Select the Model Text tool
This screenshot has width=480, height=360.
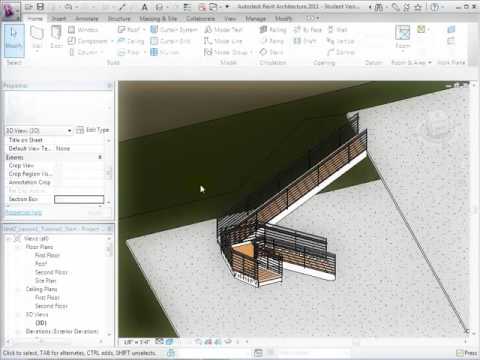[x=224, y=30]
